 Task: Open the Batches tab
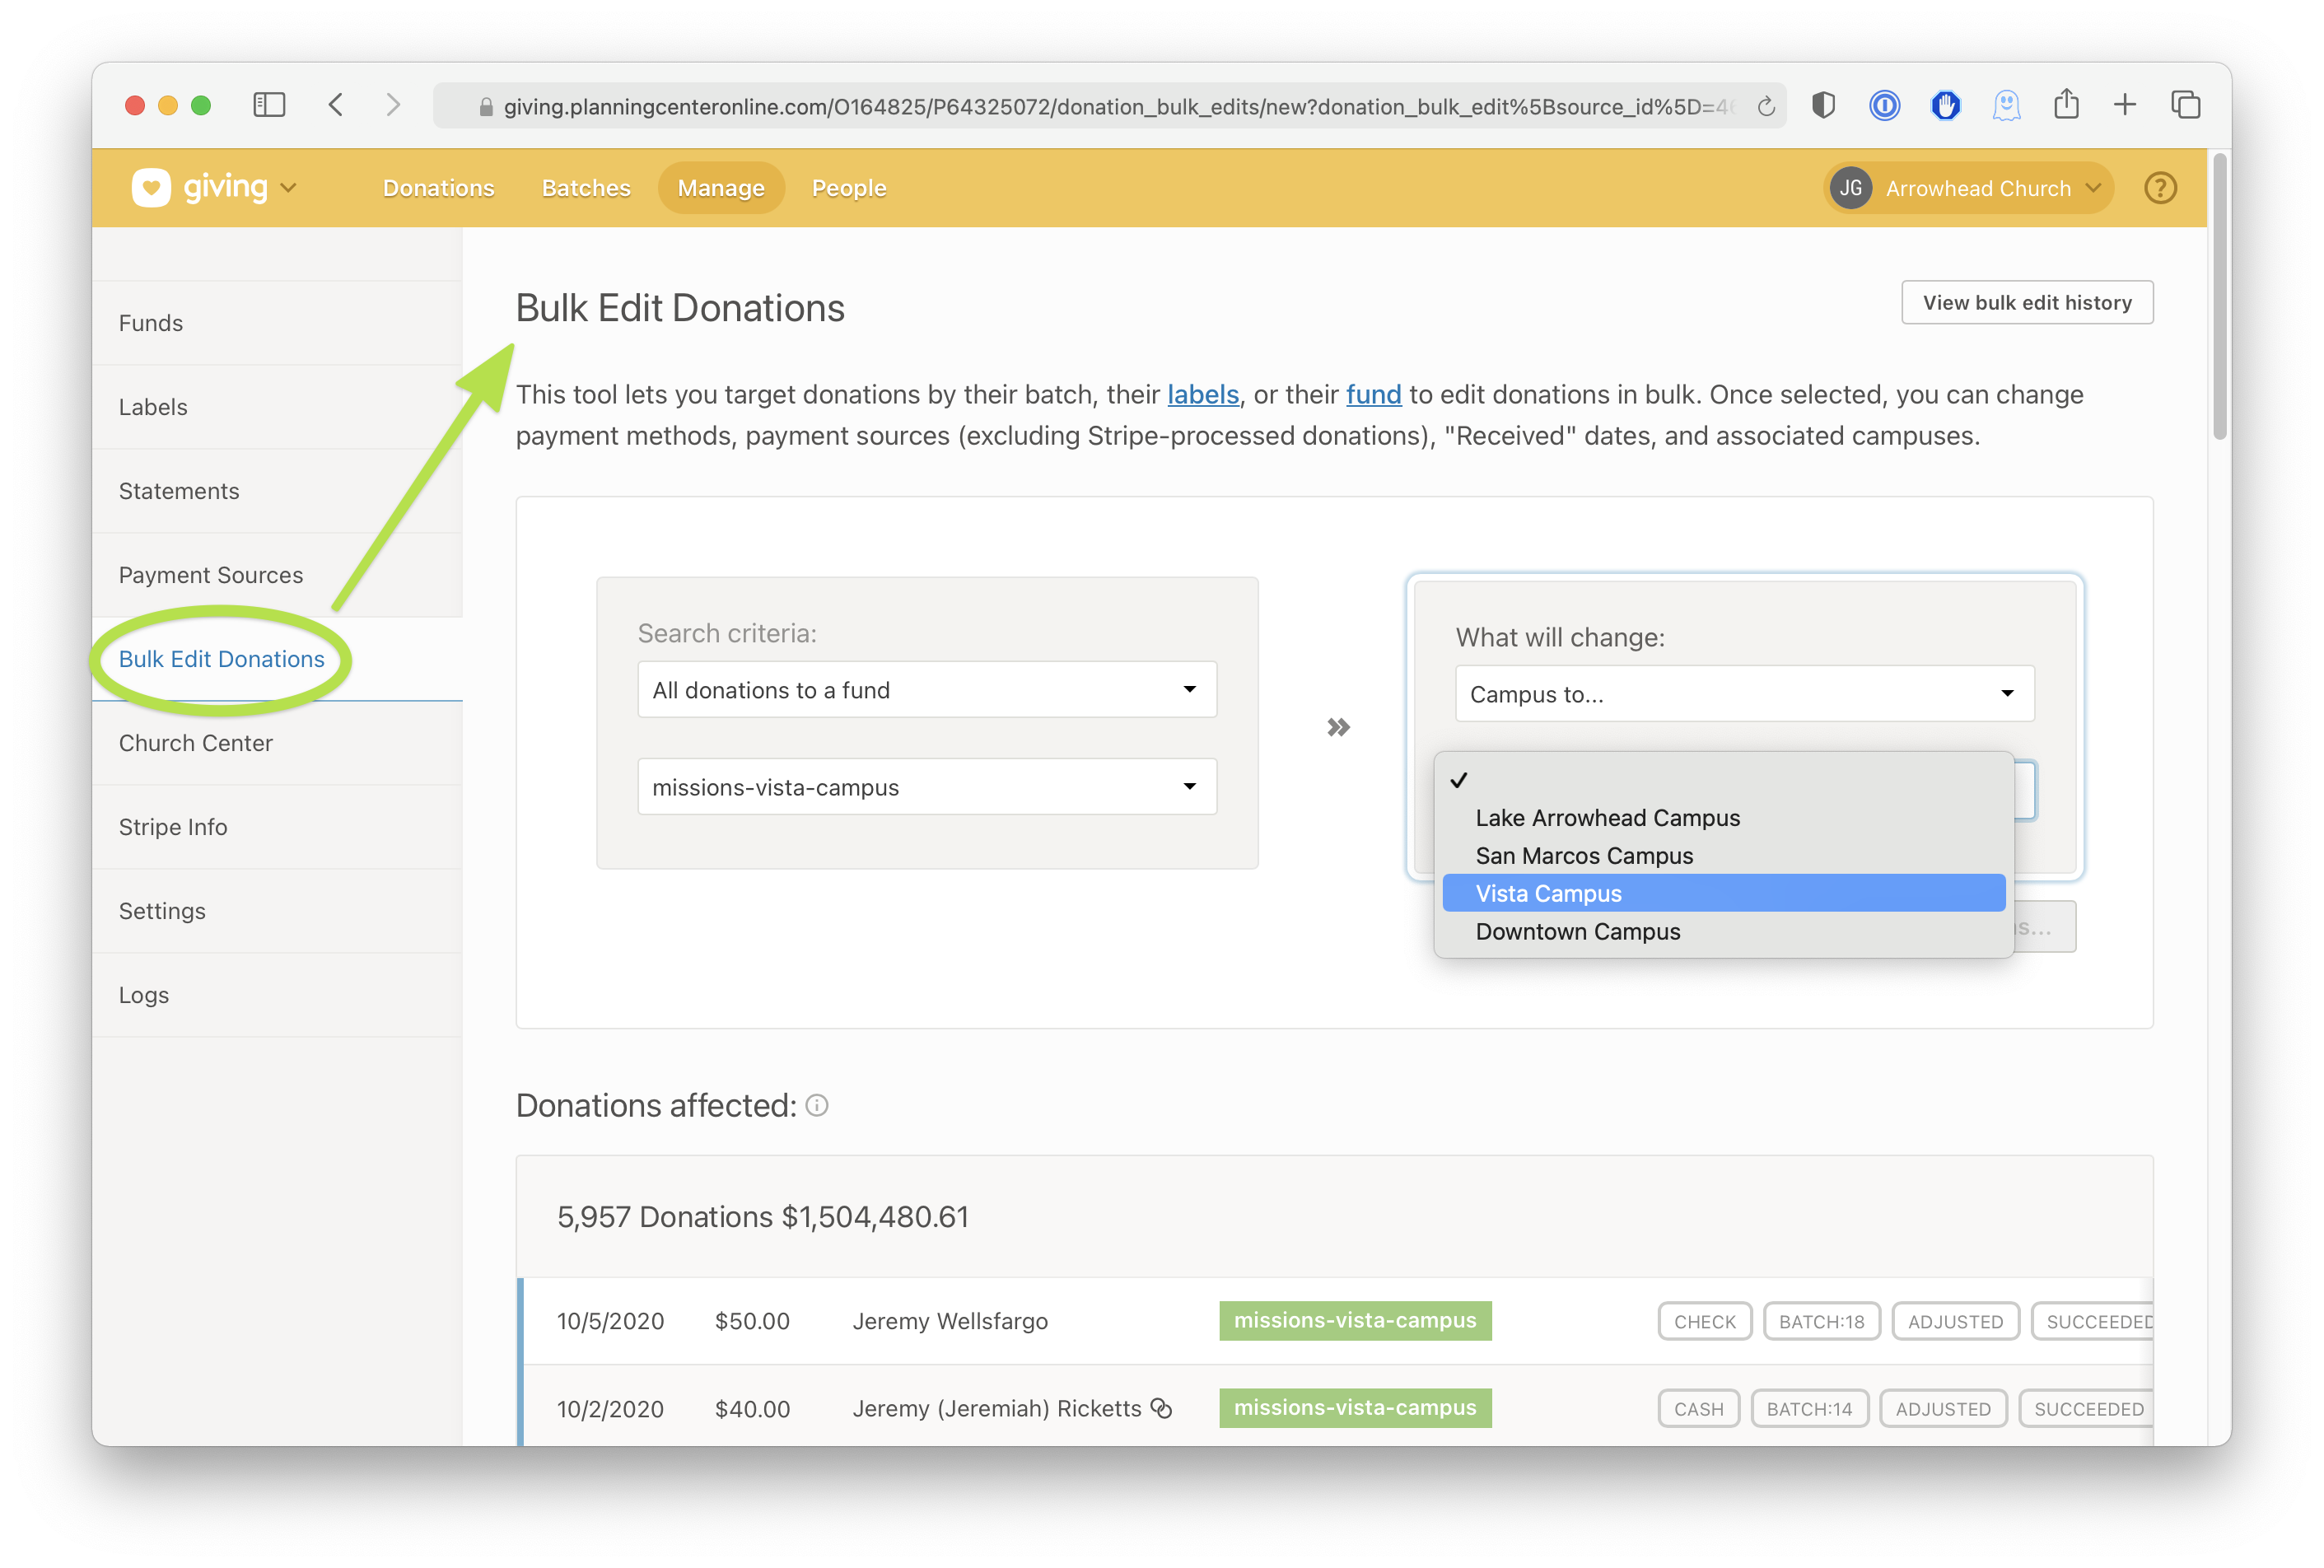click(x=586, y=188)
